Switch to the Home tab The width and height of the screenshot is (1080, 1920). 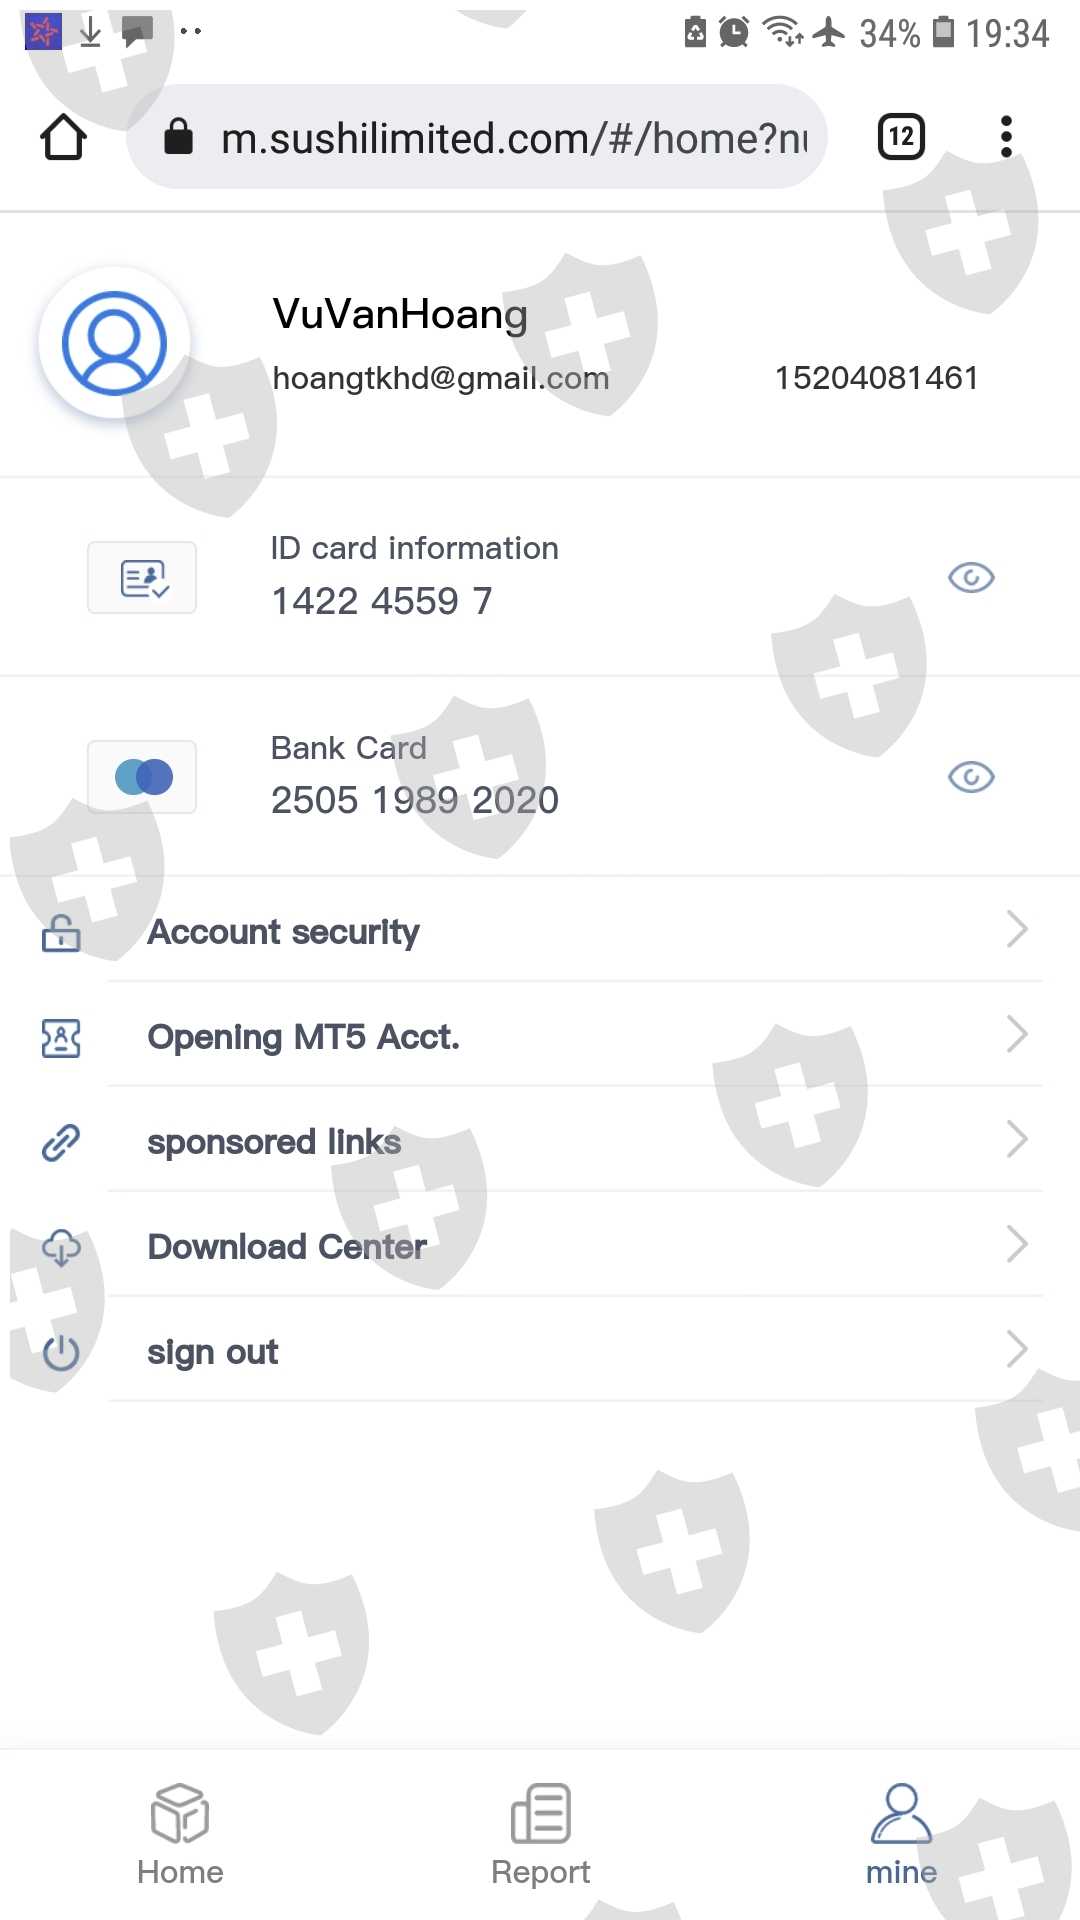[x=180, y=1835]
